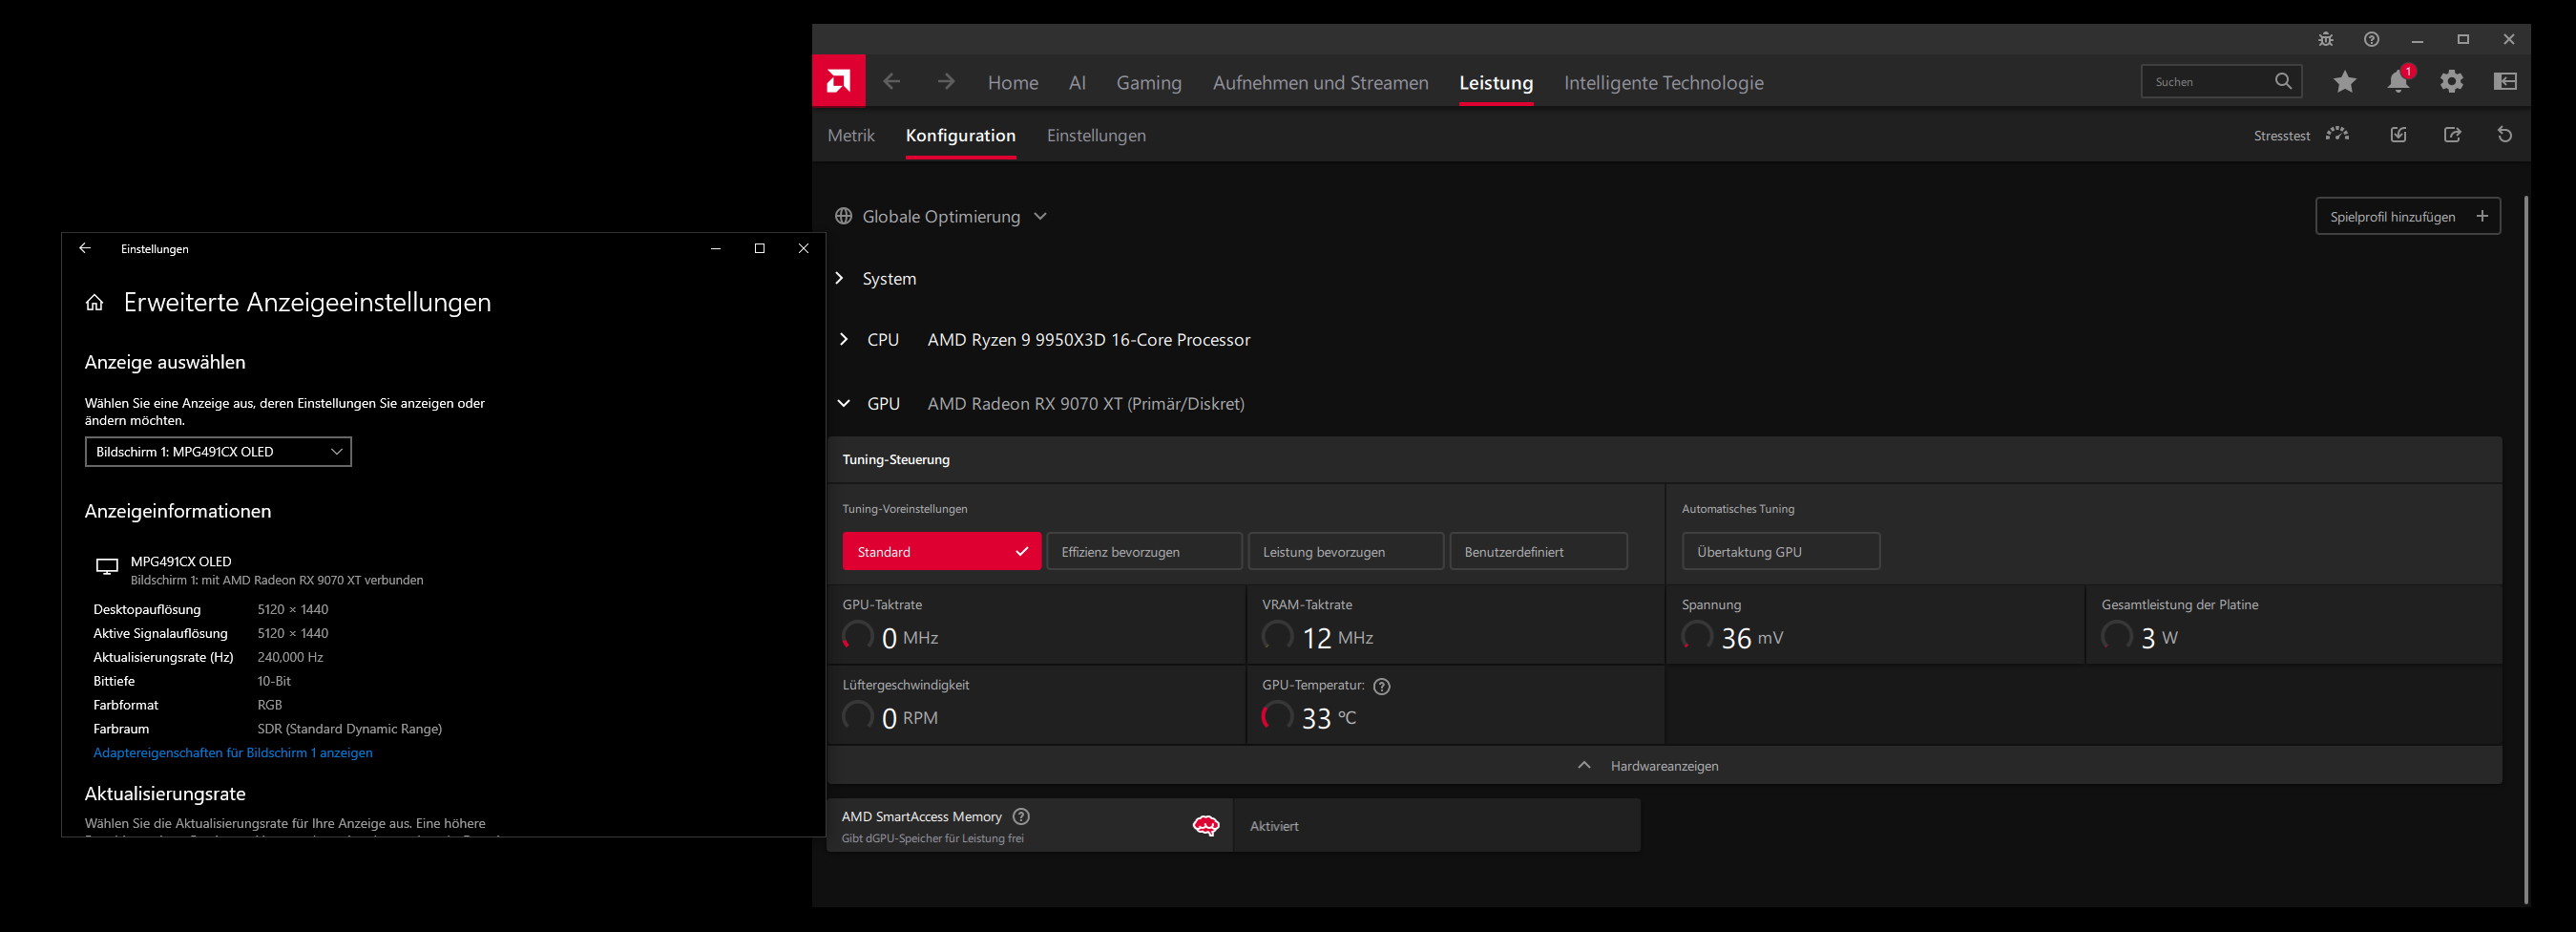Click Spielprofil hinzufügen button
This screenshot has height=932, width=2576.
coord(2408,216)
